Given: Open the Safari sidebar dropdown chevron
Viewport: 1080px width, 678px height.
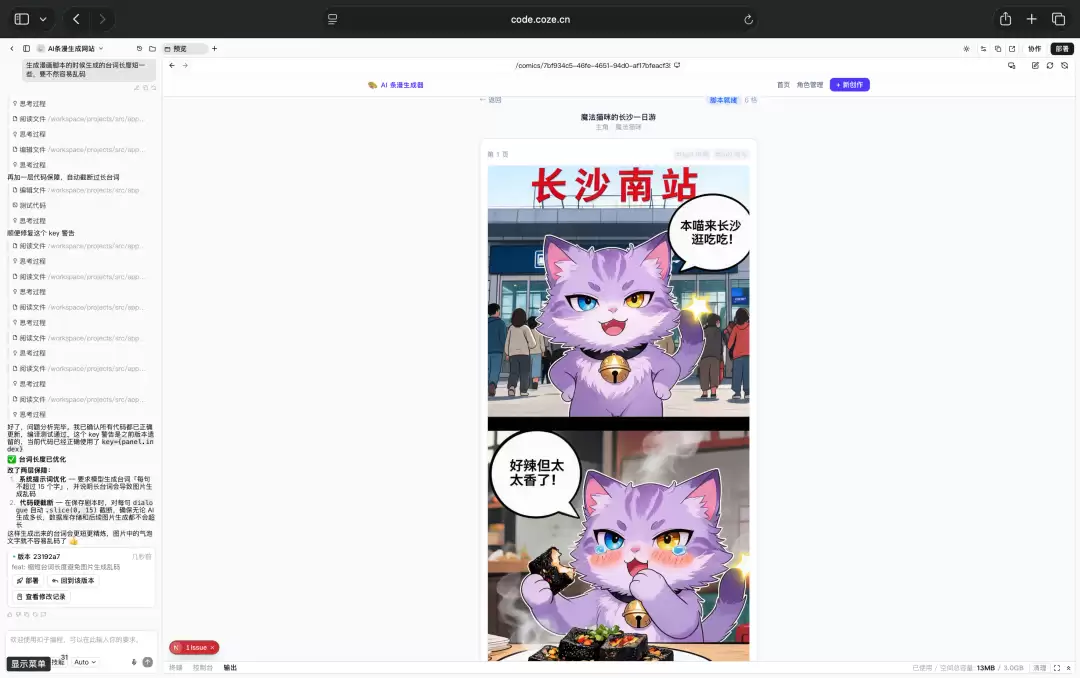Looking at the screenshot, I should click(43, 19).
